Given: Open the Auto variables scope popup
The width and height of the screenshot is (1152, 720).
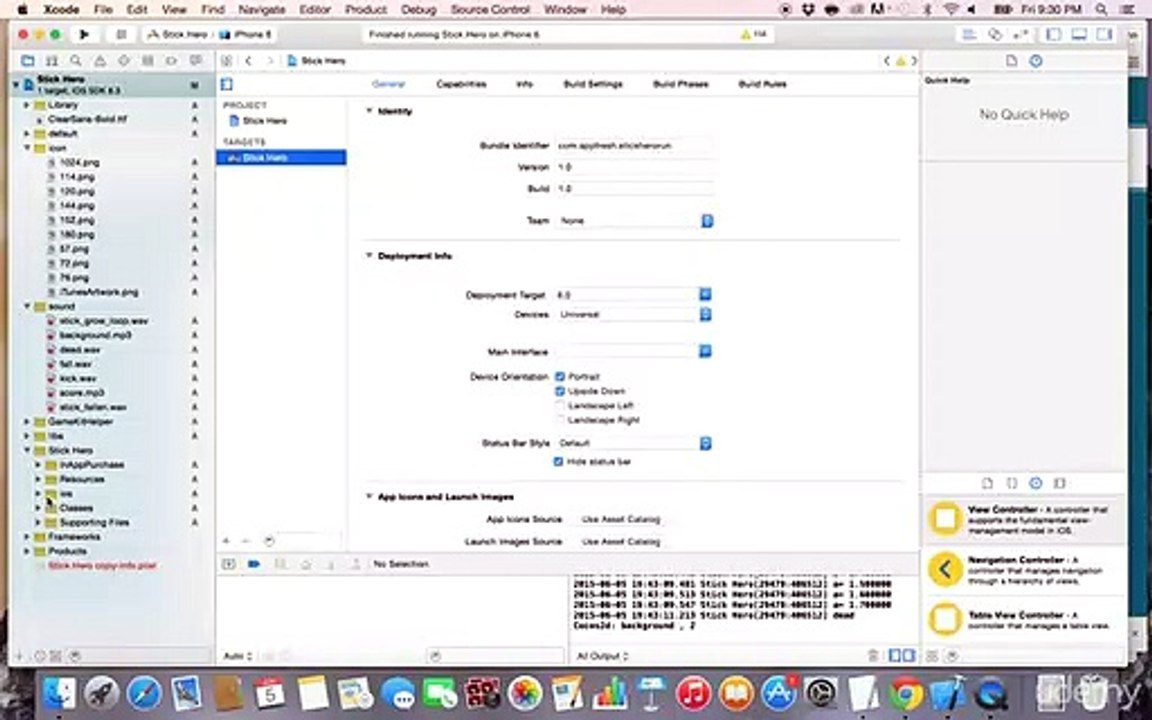Looking at the screenshot, I should tap(238, 655).
